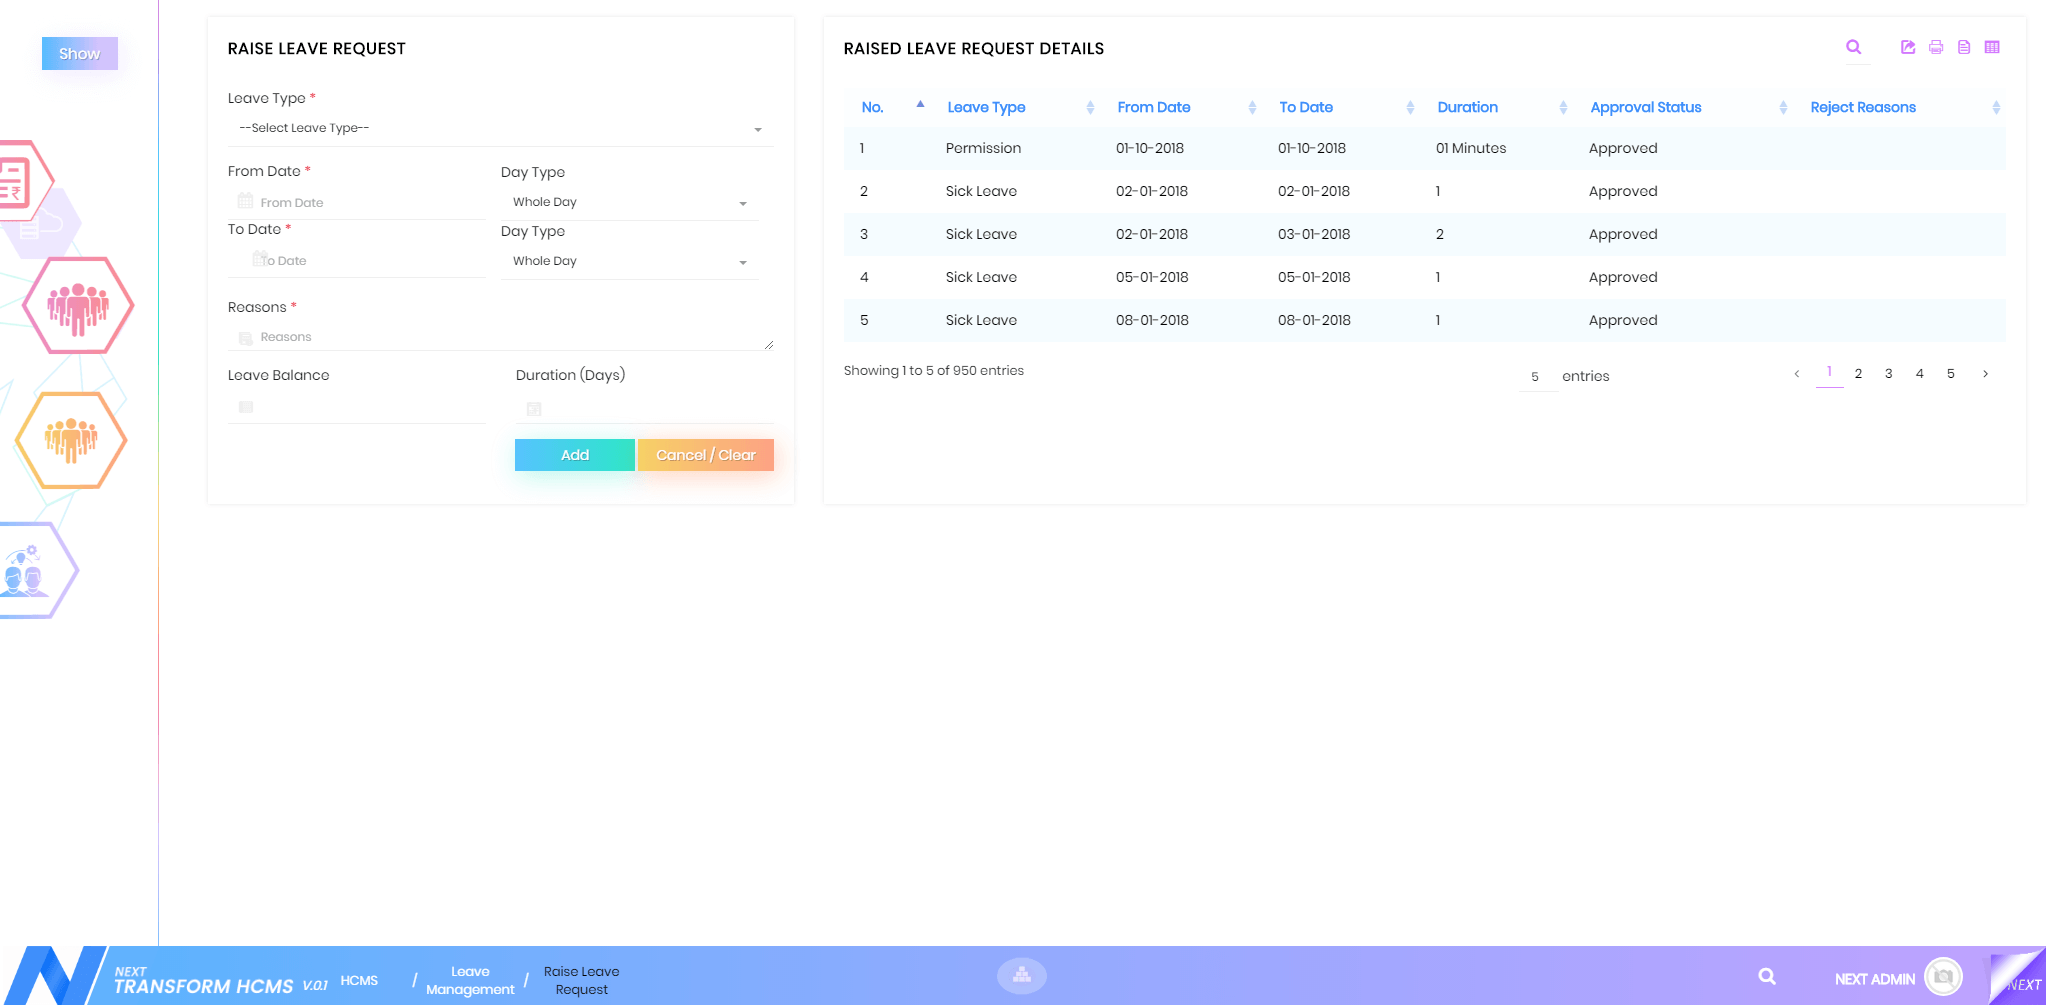Open the Leave Type dropdown

click(500, 129)
